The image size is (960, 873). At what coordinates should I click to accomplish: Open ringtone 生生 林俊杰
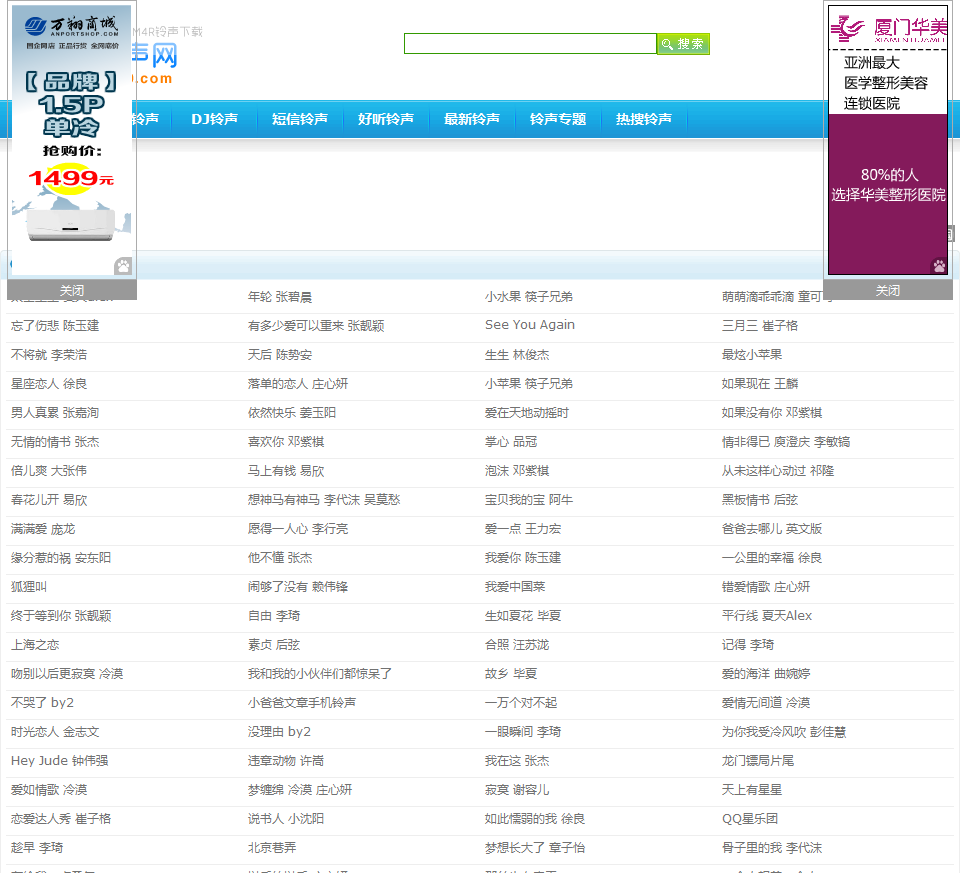coord(517,354)
